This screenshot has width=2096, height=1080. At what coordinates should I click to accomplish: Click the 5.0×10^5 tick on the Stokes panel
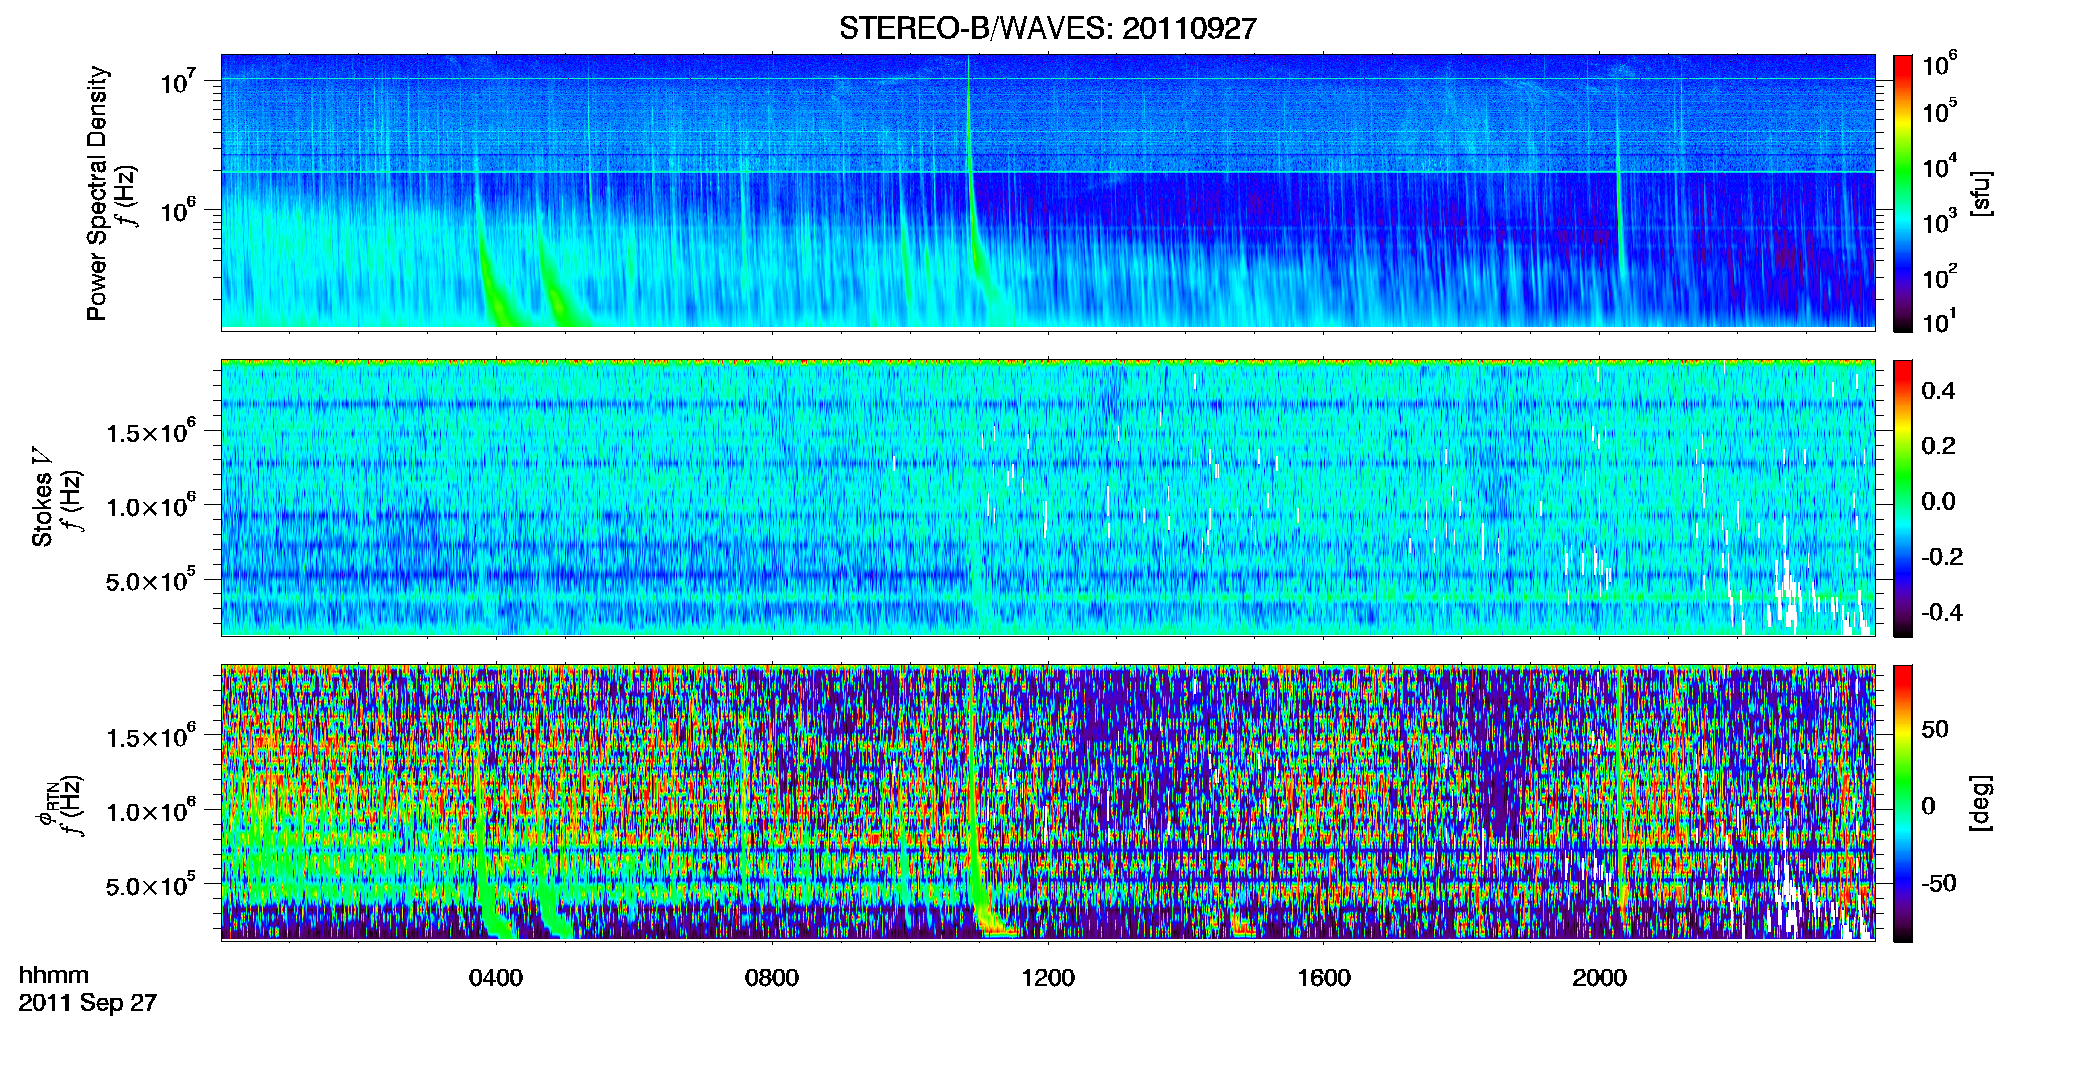(x=151, y=580)
